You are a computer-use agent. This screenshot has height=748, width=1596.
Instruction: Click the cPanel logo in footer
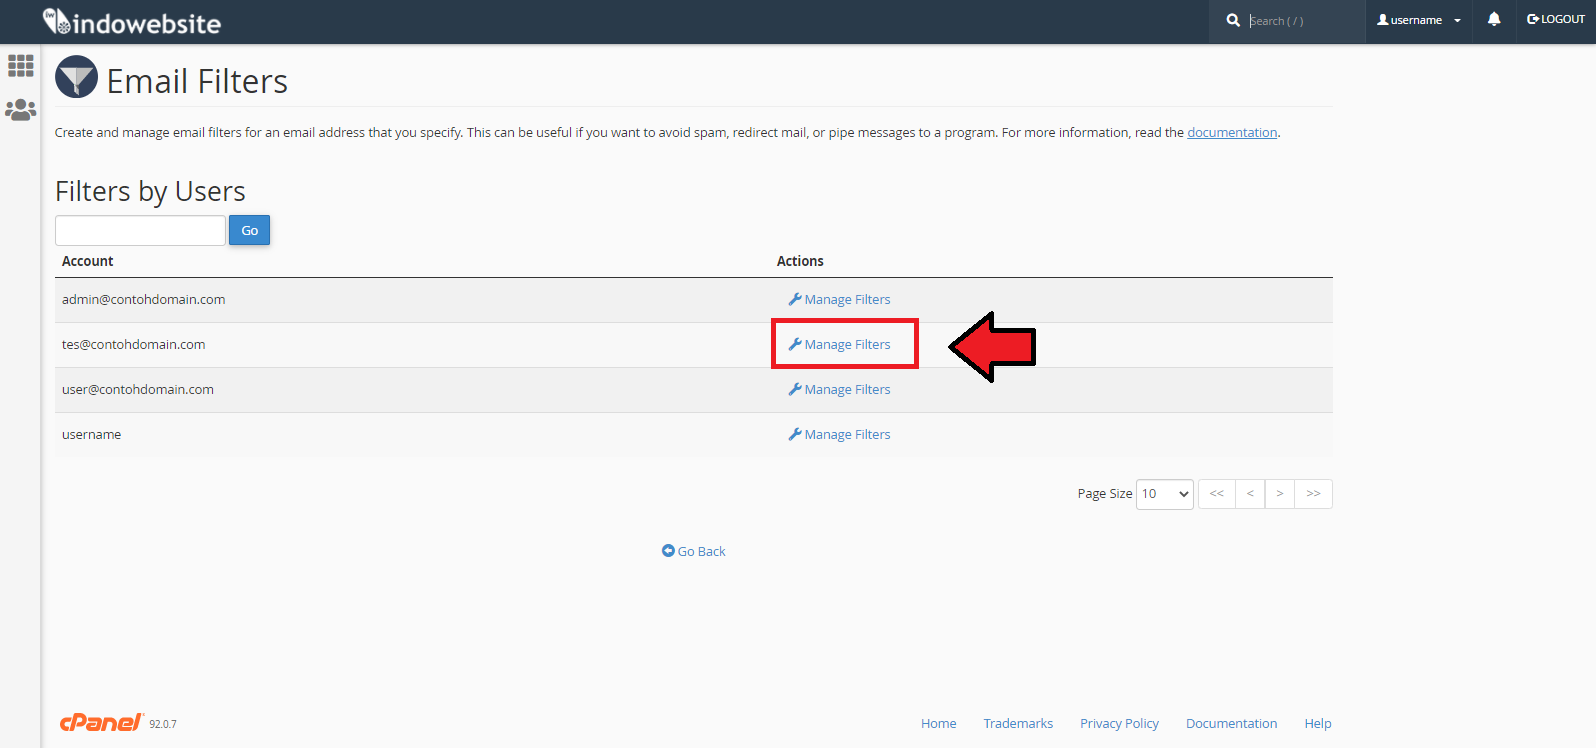[x=101, y=722]
